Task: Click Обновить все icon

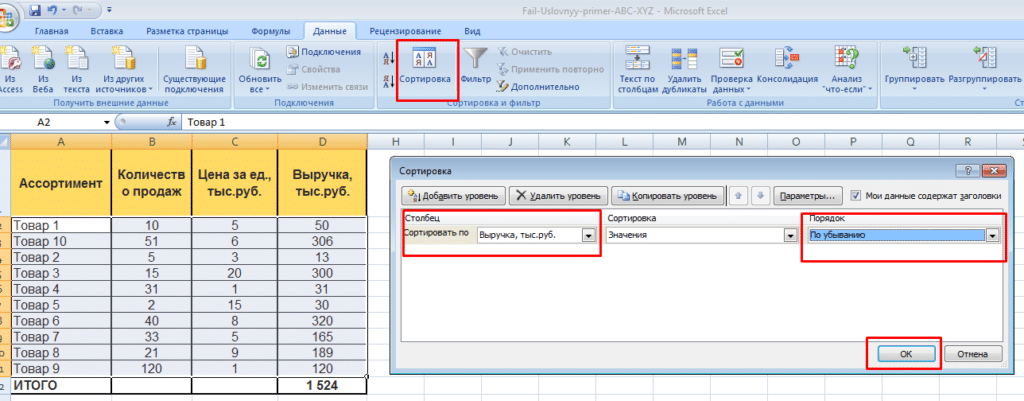Action: (x=259, y=60)
